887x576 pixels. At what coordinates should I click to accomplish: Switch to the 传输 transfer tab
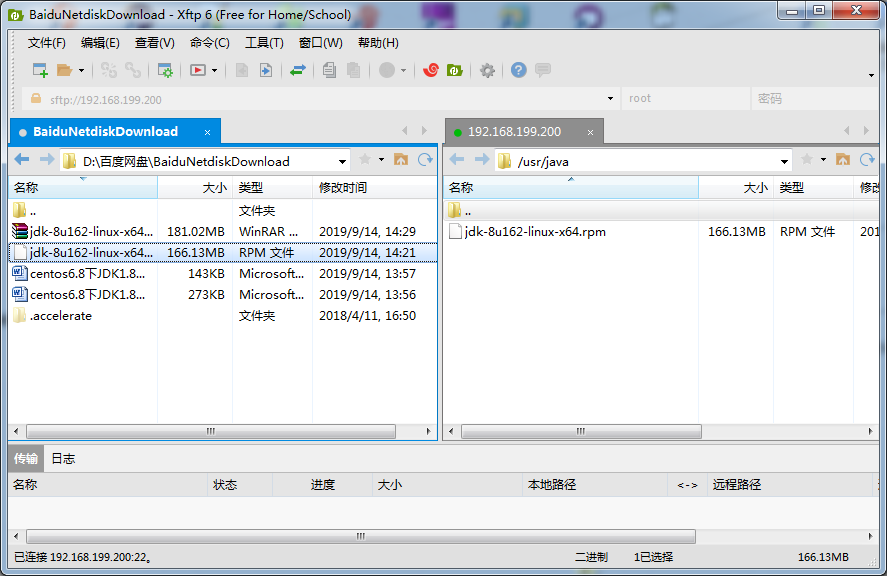point(25,458)
